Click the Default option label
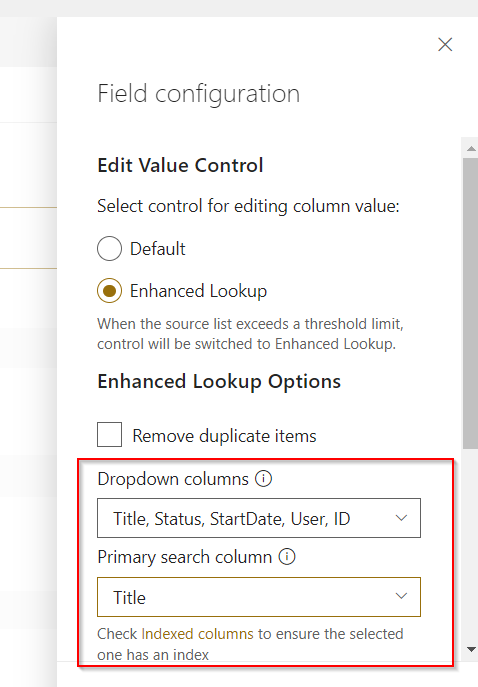The height and width of the screenshot is (687, 478). 158,249
